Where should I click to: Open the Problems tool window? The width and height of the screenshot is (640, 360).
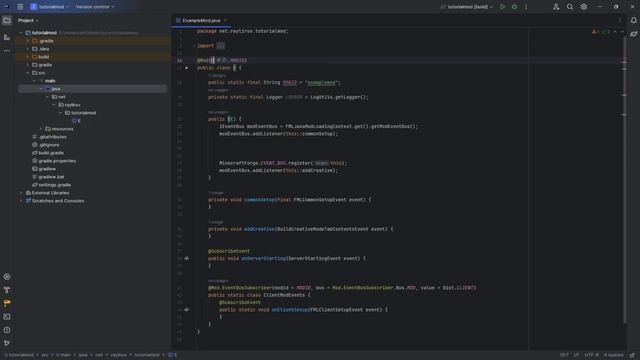[x=7, y=330]
